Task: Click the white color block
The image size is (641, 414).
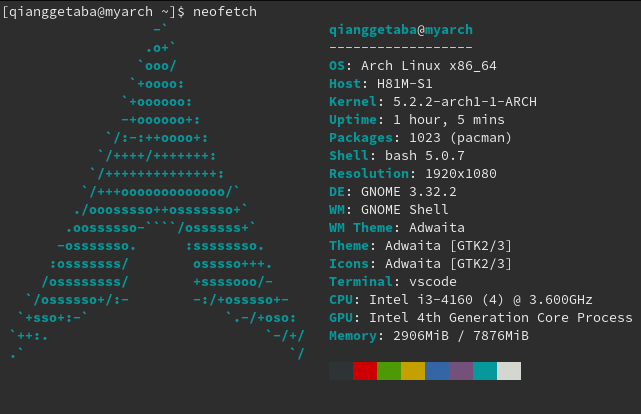Action: 509,371
